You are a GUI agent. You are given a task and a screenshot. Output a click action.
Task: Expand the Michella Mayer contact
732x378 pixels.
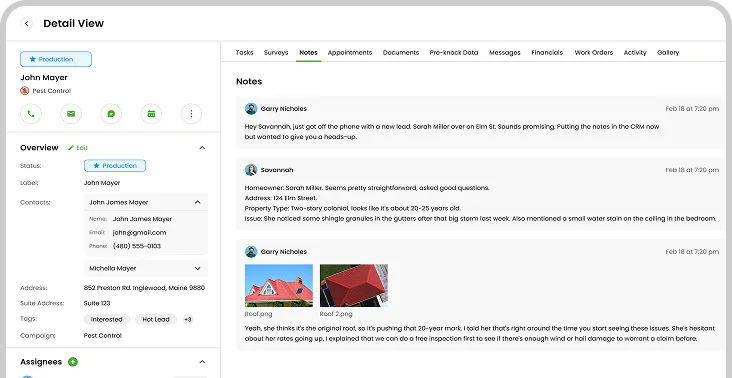(x=197, y=269)
